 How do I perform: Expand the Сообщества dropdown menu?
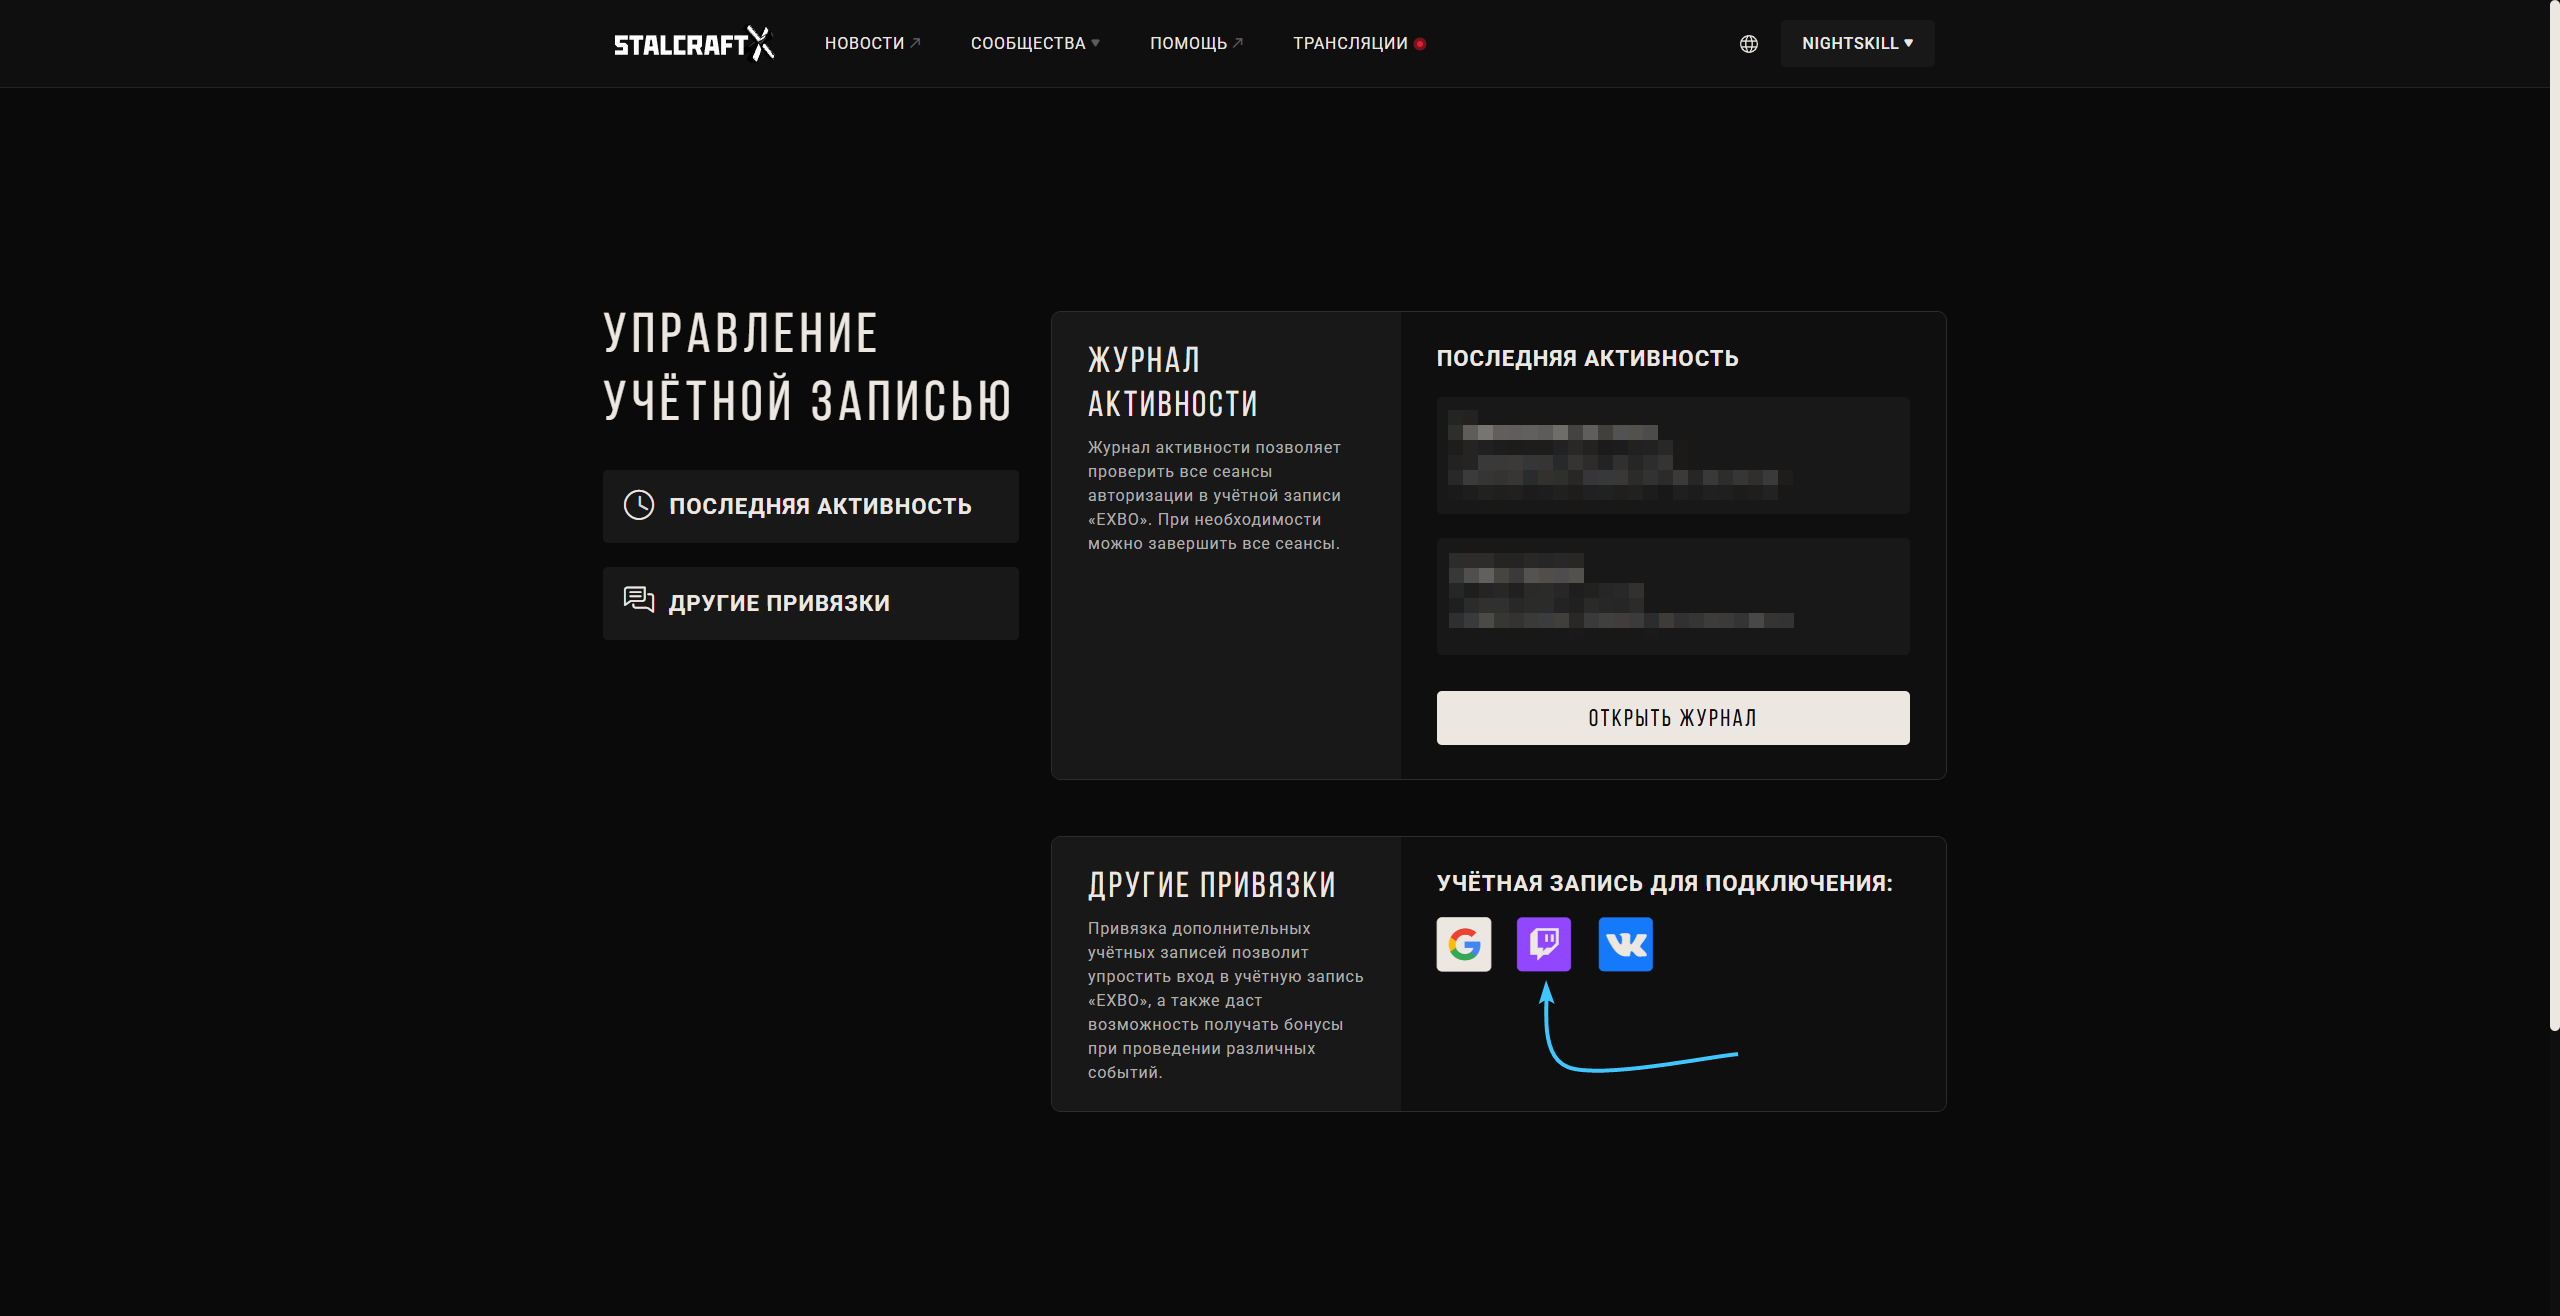1028,44
